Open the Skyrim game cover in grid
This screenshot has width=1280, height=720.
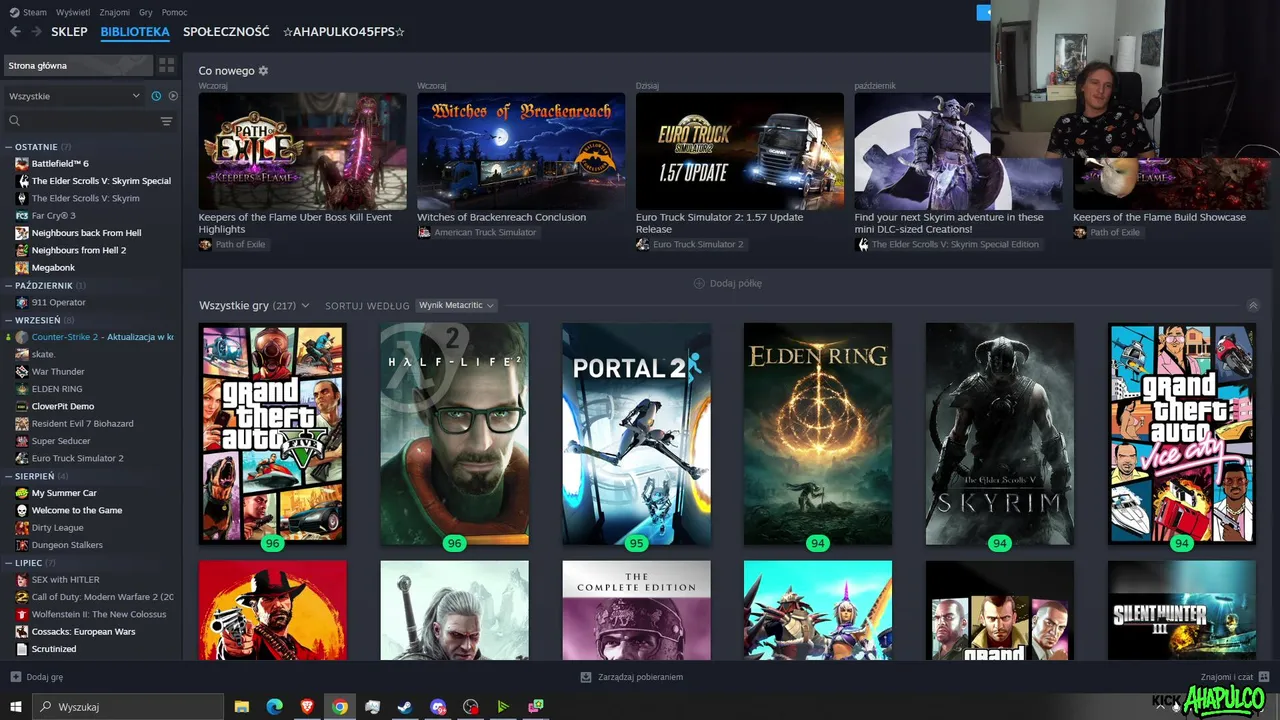1000,434
